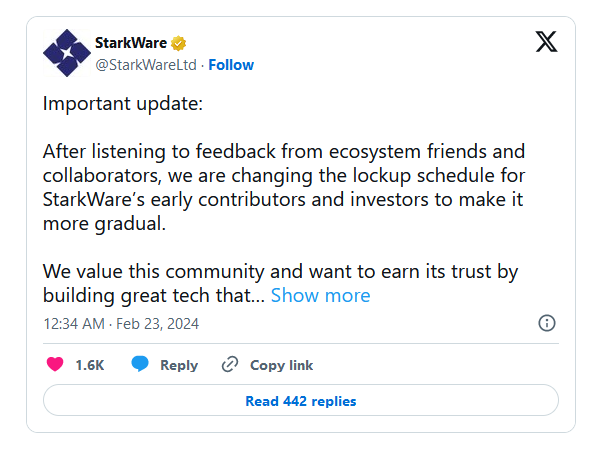Like the tweet with the heart icon
This screenshot has height=450, width=600.
56,364
